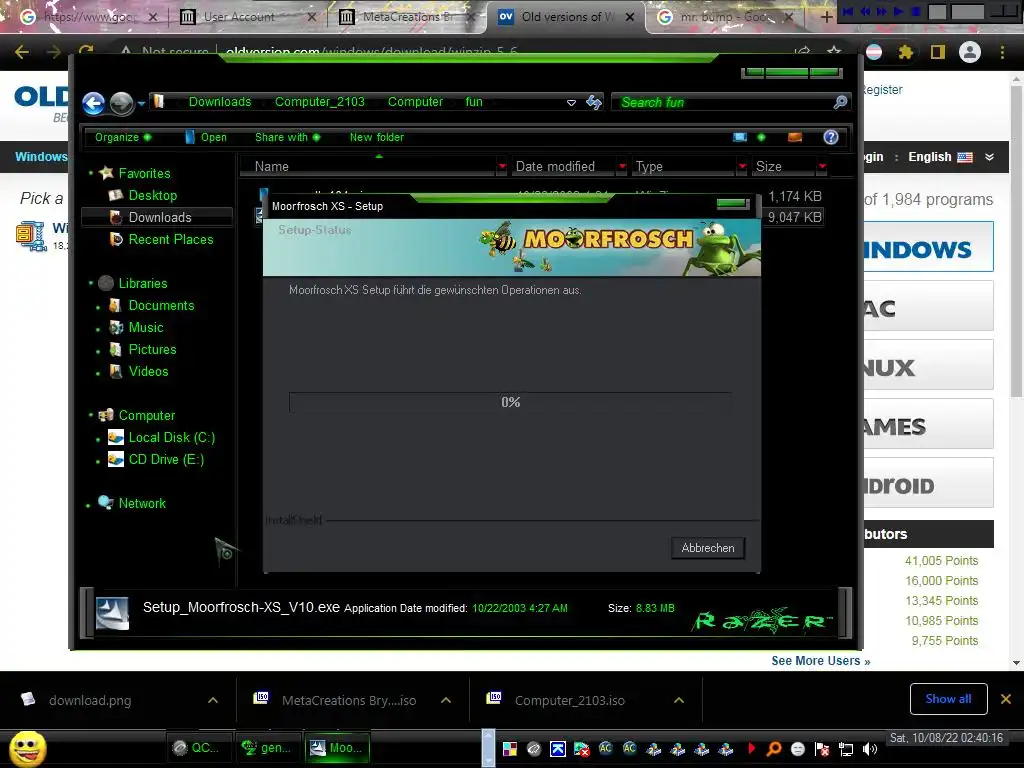This screenshot has width=1024, height=768.
Task: Open the See More Users link
Action: pos(821,661)
